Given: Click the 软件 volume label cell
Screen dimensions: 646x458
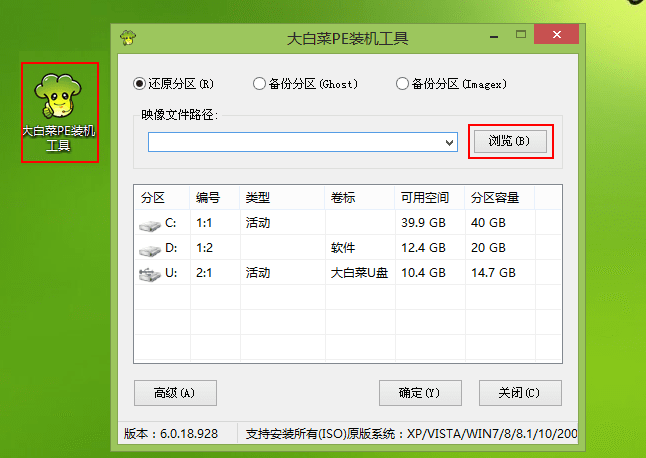Looking at the screenshot, I should [x=343, y=248].
